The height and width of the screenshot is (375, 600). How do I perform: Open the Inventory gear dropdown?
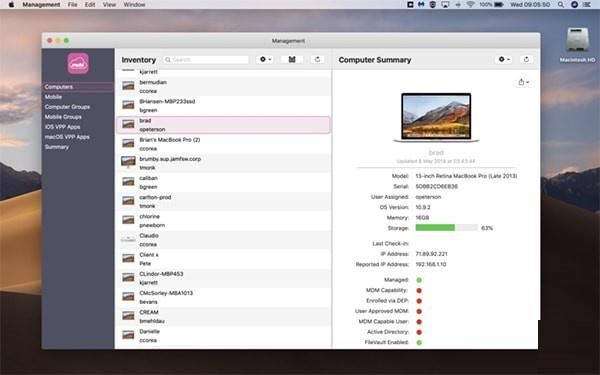pyautogui.click(x=265, y=59)
